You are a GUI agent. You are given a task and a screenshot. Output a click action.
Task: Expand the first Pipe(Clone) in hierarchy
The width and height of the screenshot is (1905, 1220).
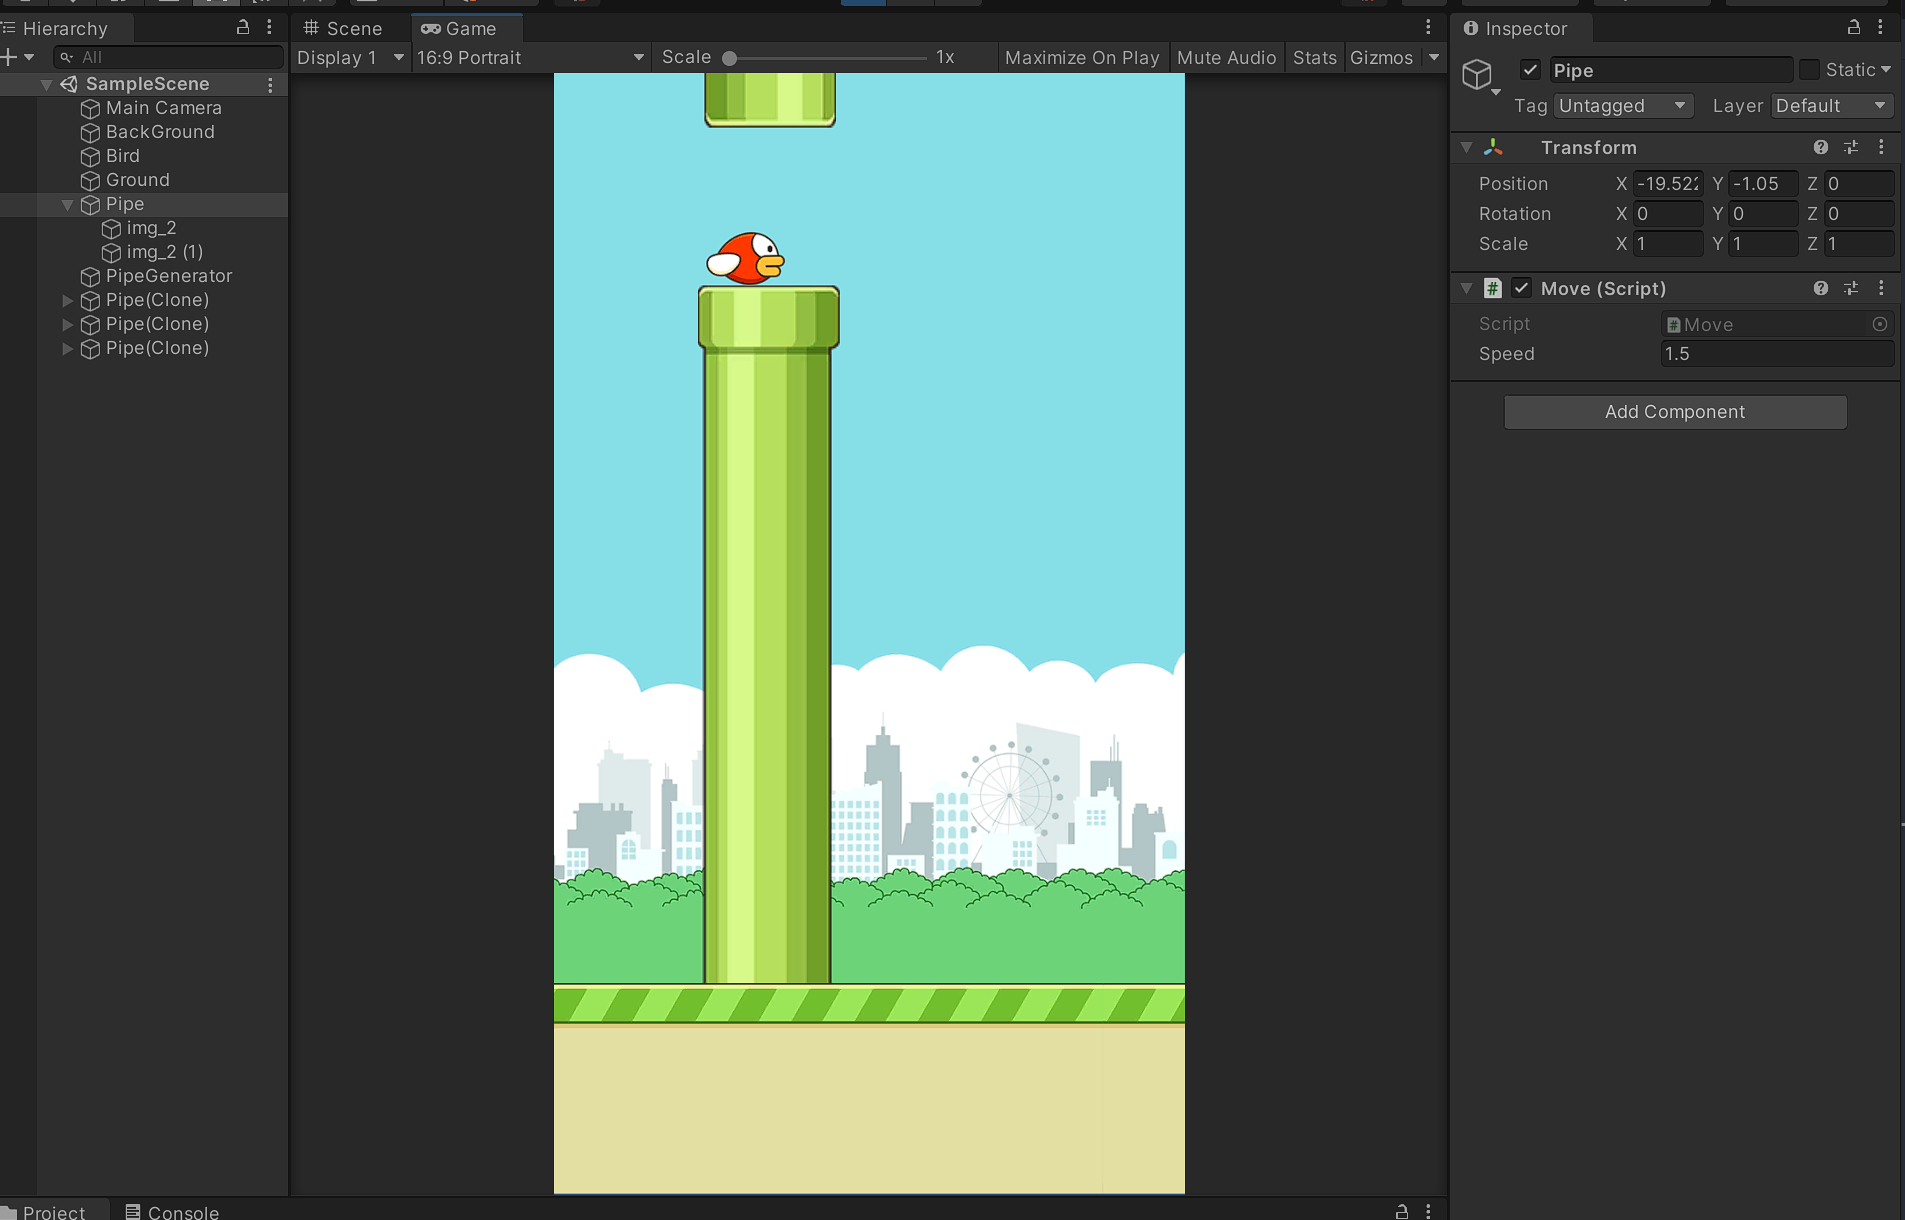[67, 300]
